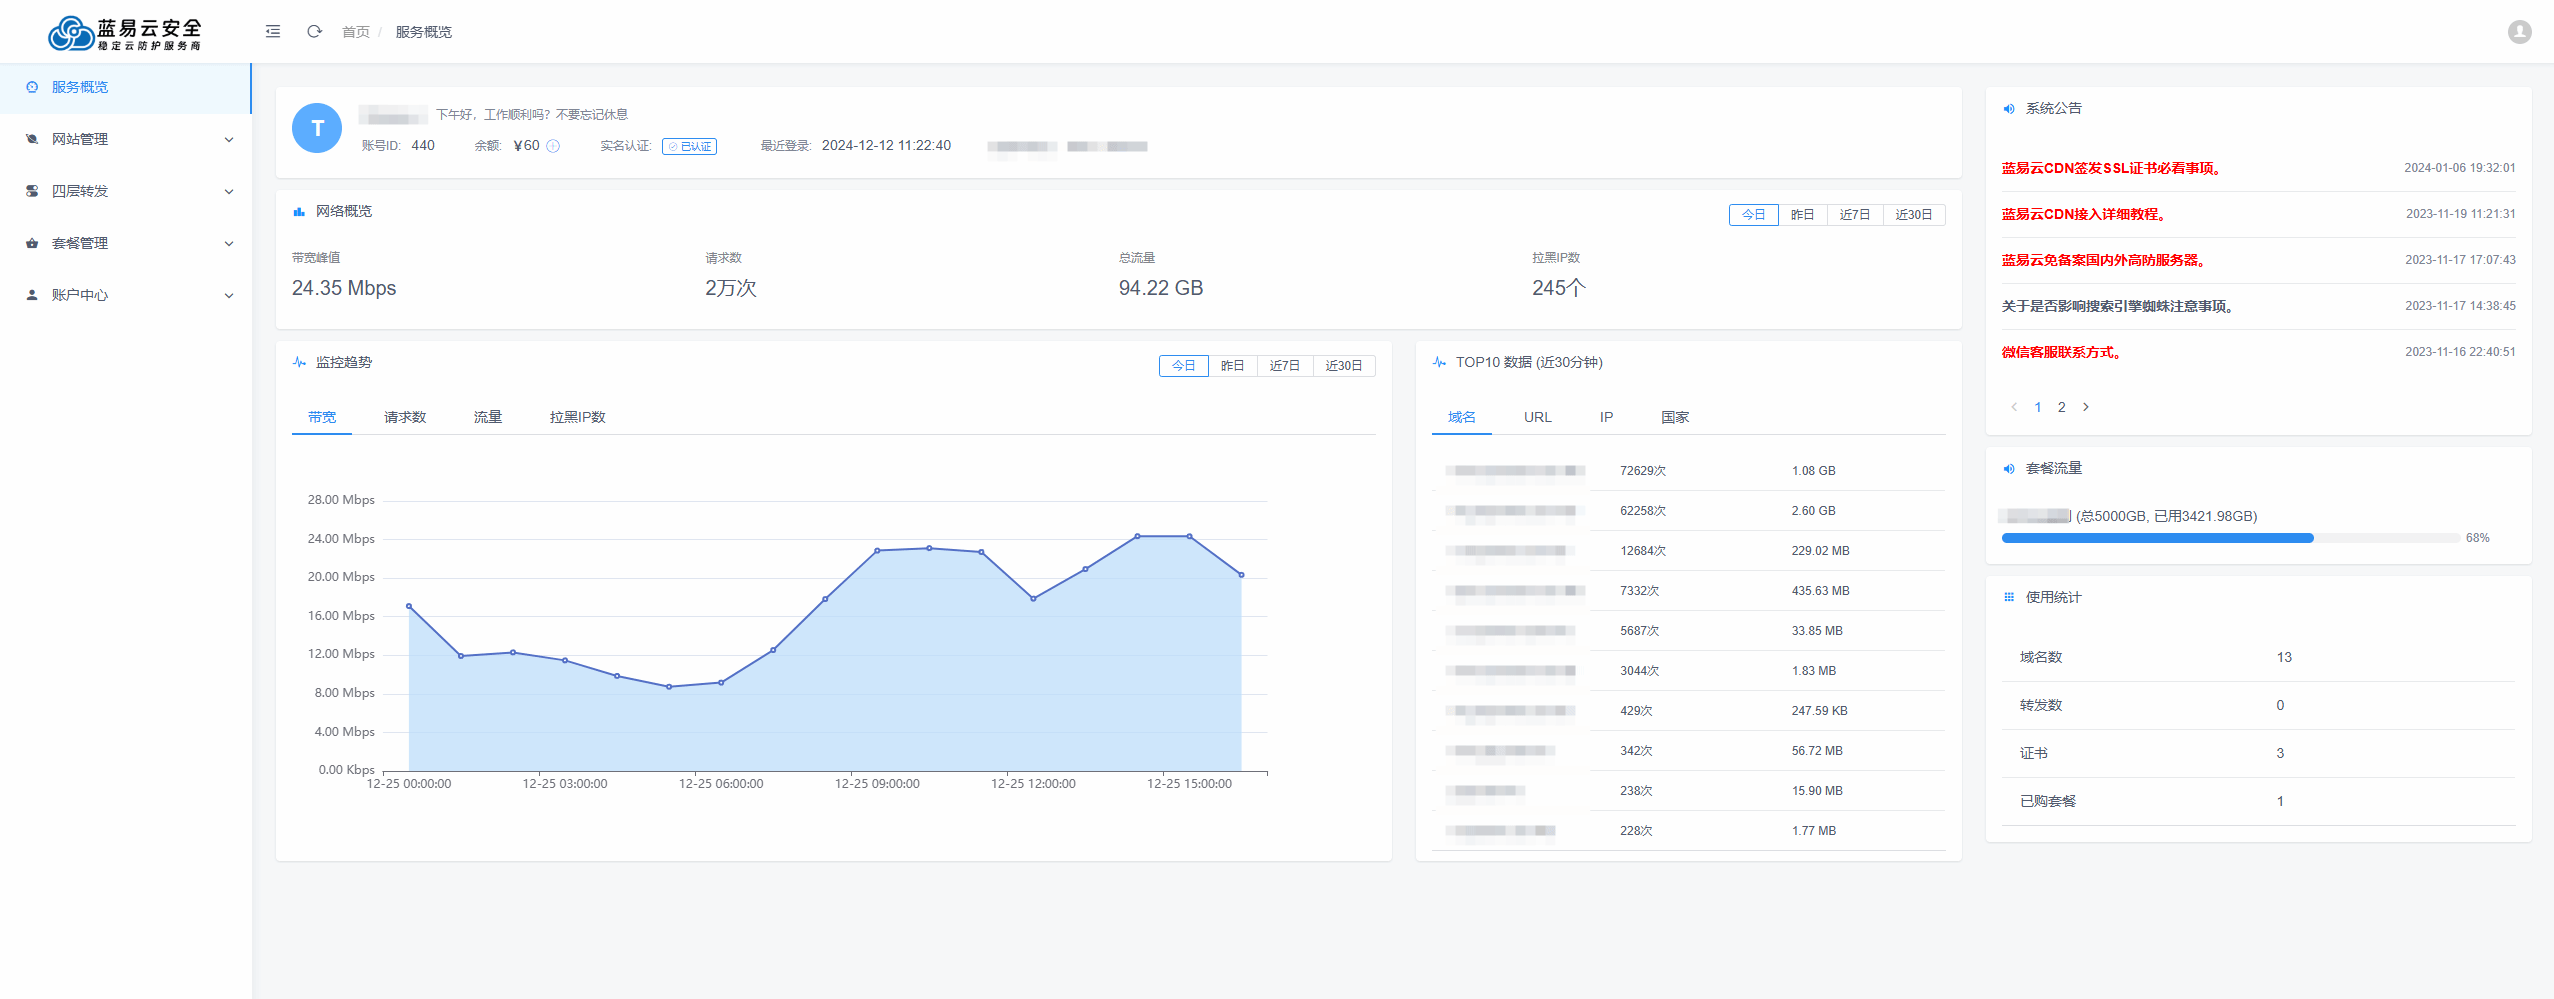Viewport: 2554px width, 999px height.
Task: Switch to the 域名 TOP10 tab
Action: (x=1462, y=417)
